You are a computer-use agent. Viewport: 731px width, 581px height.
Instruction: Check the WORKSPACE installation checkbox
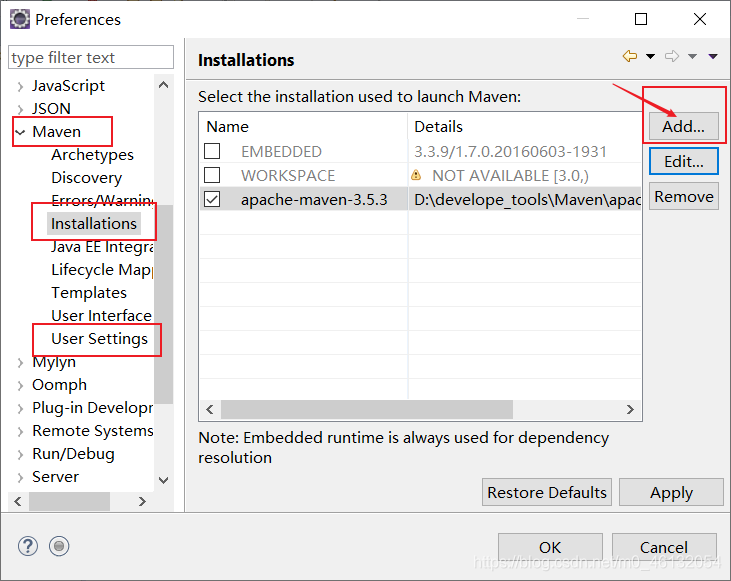point(212,175)
